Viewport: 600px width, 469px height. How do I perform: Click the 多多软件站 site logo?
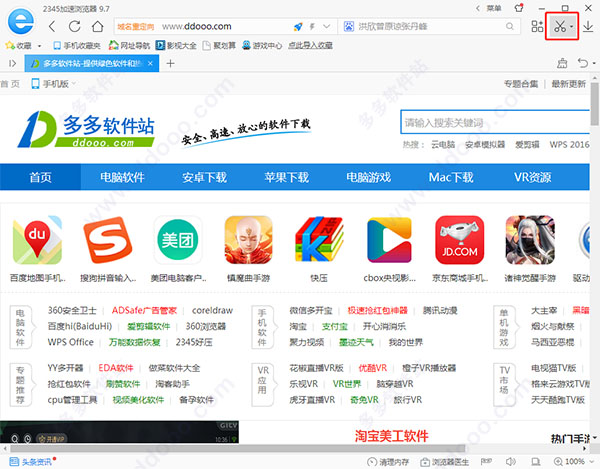pyautogui.click(x=86, y=129)
